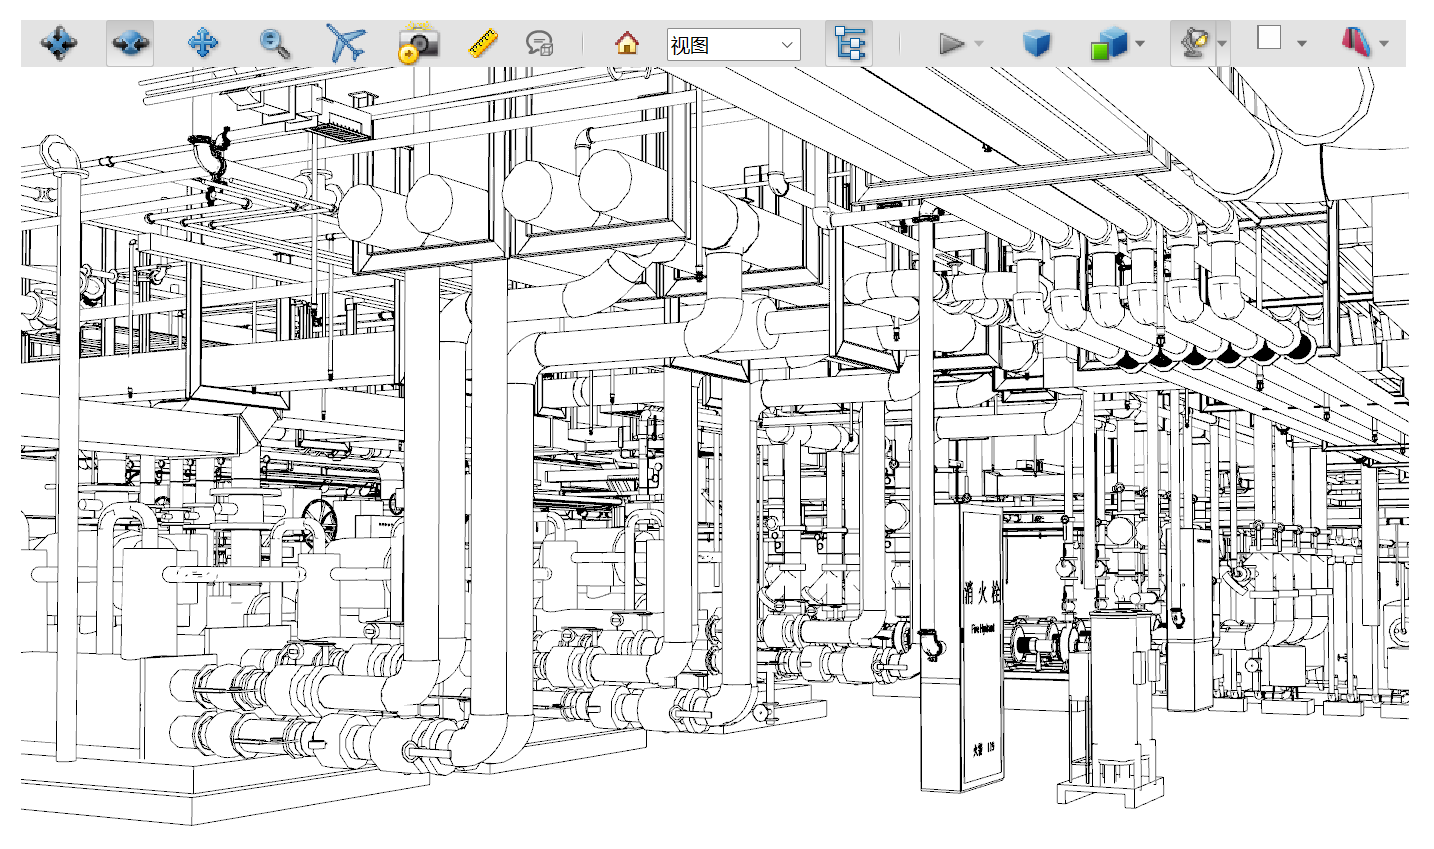Switch to the Fly airplane tool
The width and height of the screenshot is (1434, 849).
(x=346, y=44)
